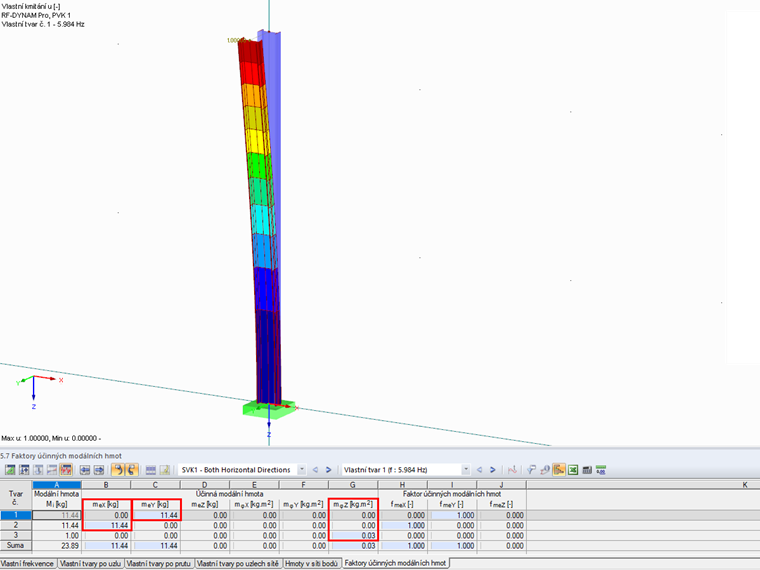Click column B header
The height and width of the screenshot is (570, 760).
(x=106, y=485)
